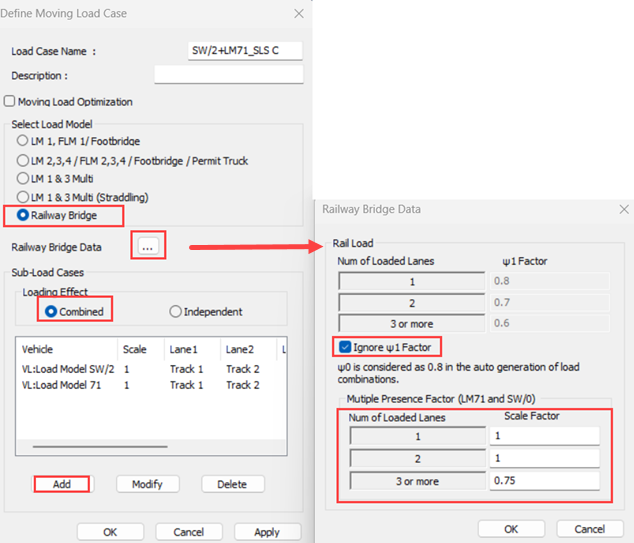Click the Vehicle column header

[x=67, y=349]
